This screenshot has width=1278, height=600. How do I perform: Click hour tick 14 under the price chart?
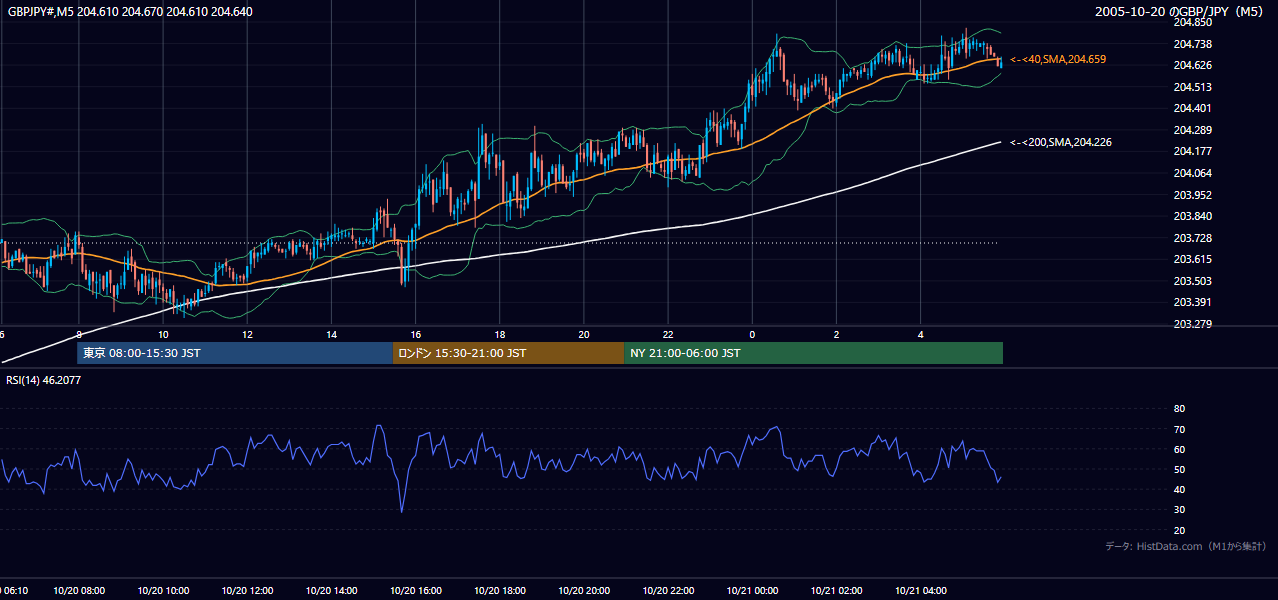[331, 335]
